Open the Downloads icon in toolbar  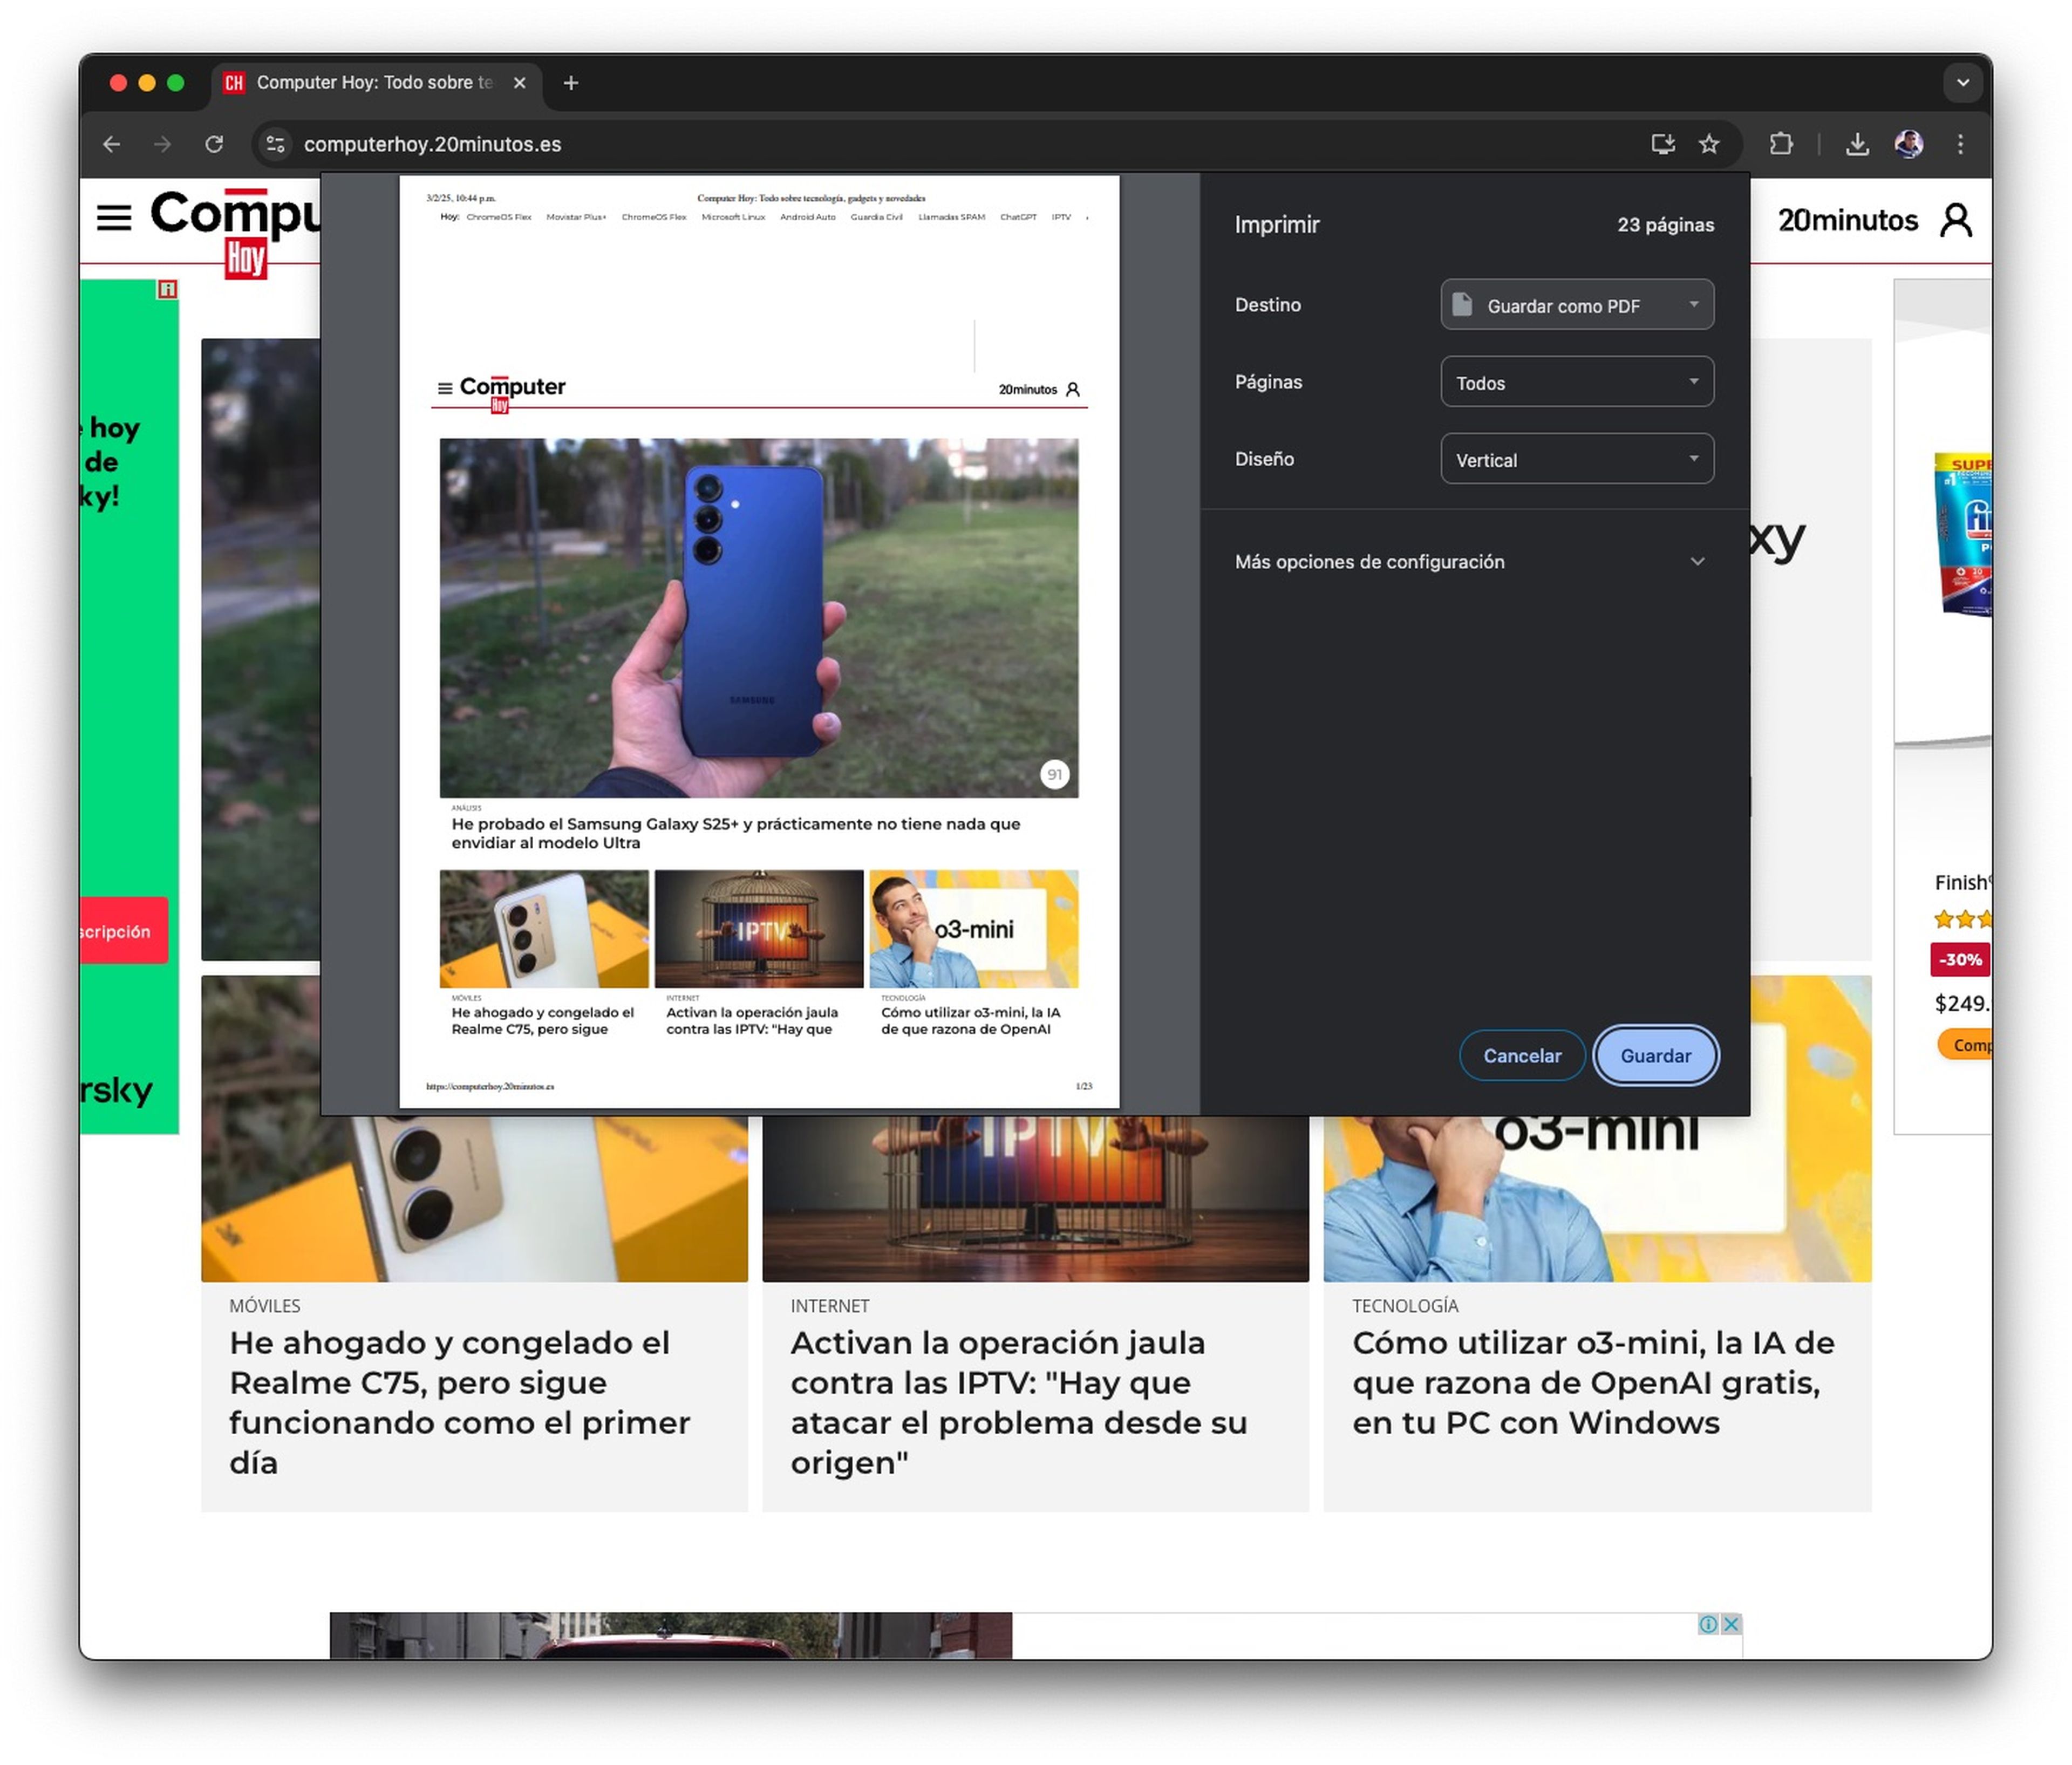(1857, 144)
